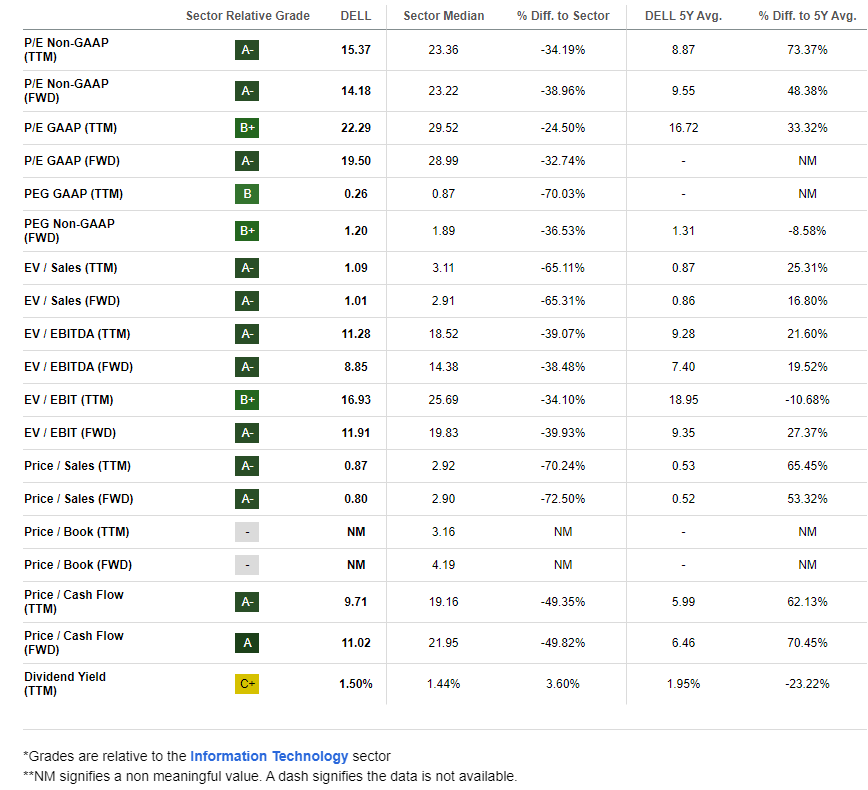Click the A- grade badge for P/E Non-GAAP (FWD)
The width and height of the screenshot is (868, 790).
(x=247, y=91)
